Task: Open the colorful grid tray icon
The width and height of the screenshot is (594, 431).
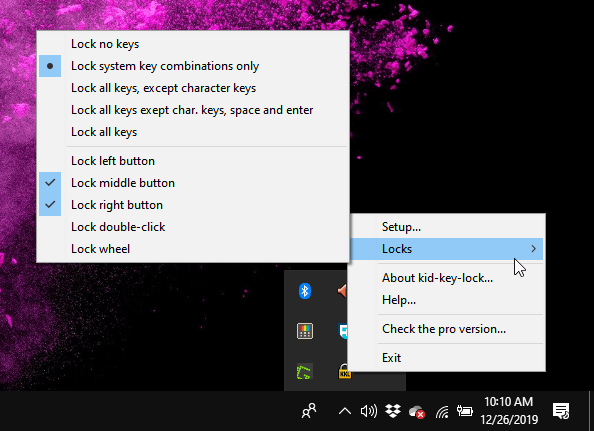Action: (305, 331)
